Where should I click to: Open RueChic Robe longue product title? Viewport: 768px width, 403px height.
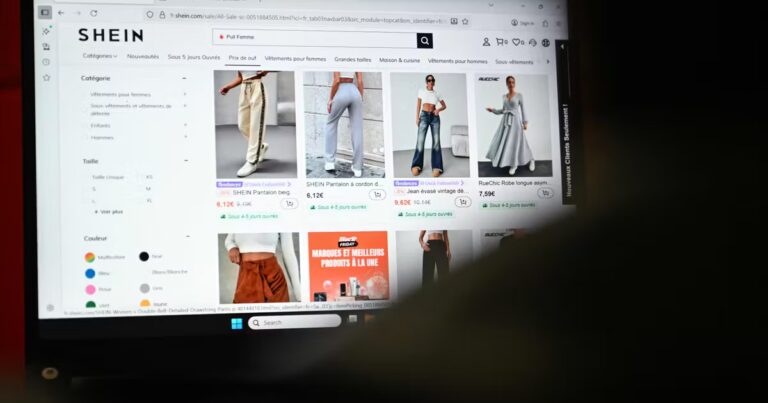(x=514, y=183)
